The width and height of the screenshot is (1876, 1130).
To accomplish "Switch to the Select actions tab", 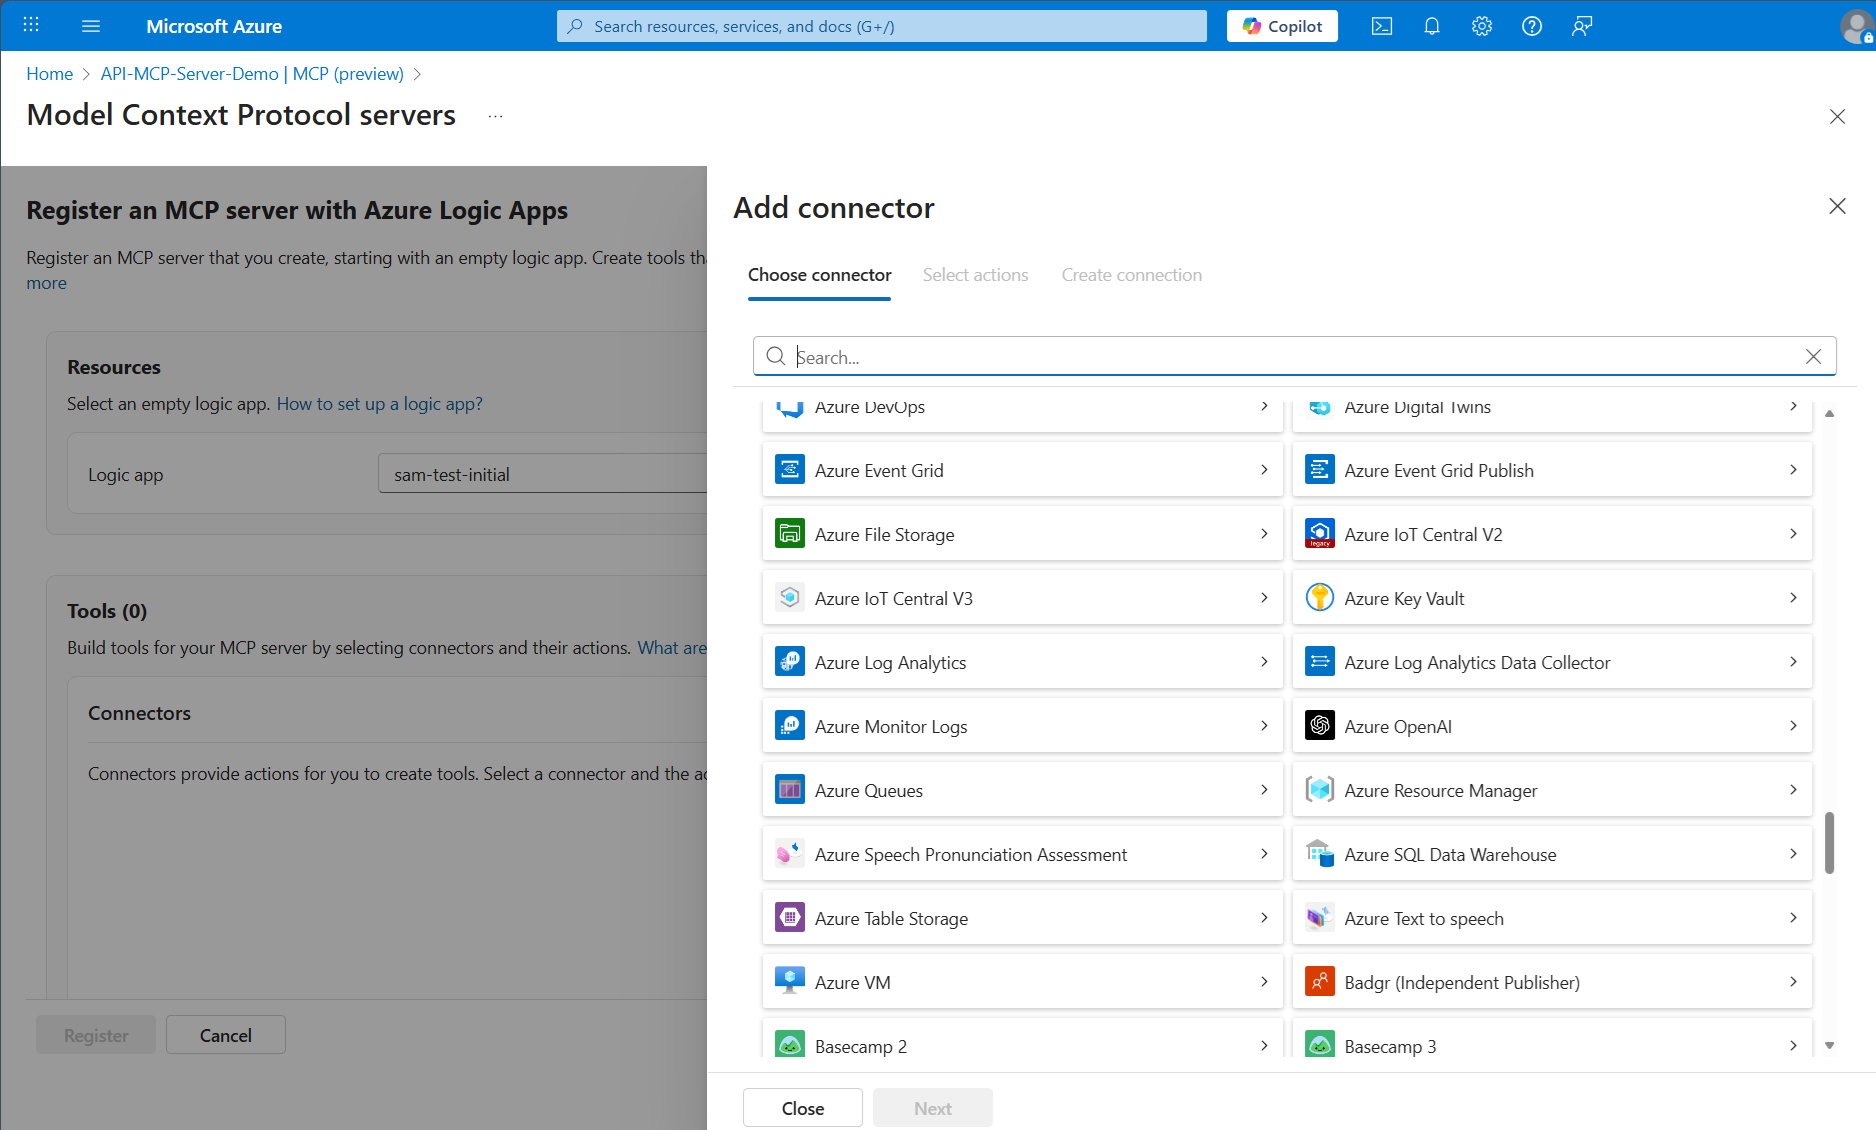I will coord(975,274).
